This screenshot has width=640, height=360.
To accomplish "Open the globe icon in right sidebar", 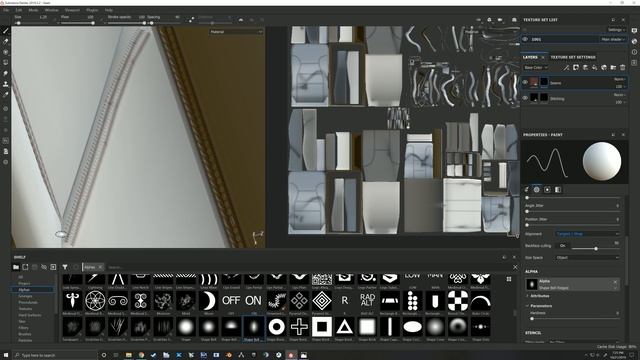I will click(x=634, y=41).
